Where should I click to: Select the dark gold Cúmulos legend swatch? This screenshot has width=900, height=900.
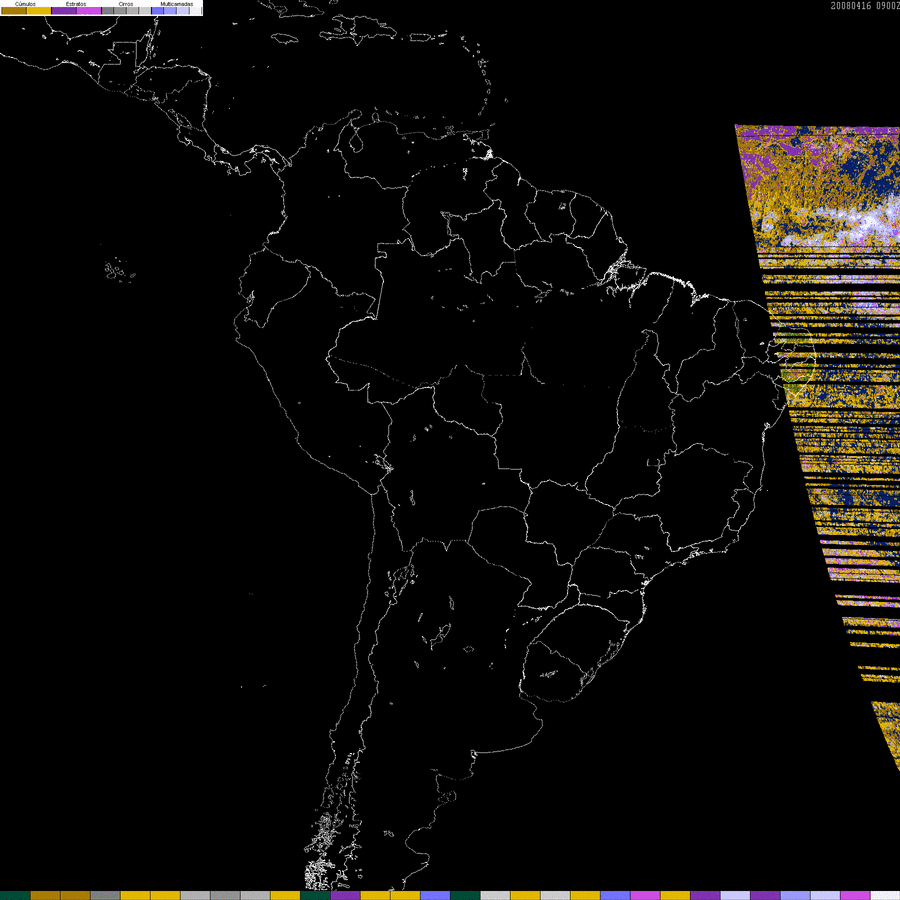point(14,10)
